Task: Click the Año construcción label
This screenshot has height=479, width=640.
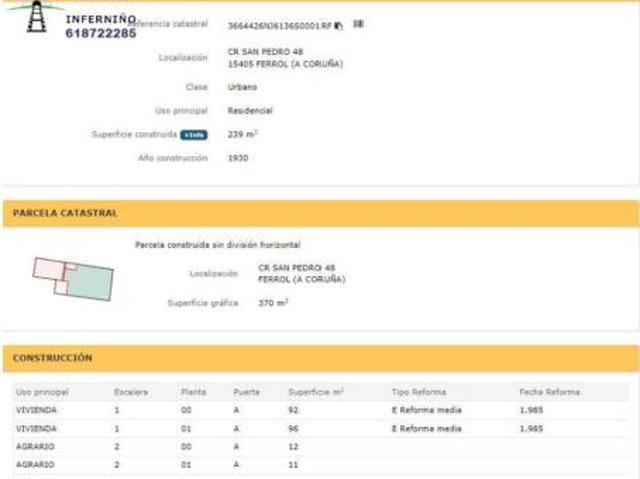Action: coord(173,158)
